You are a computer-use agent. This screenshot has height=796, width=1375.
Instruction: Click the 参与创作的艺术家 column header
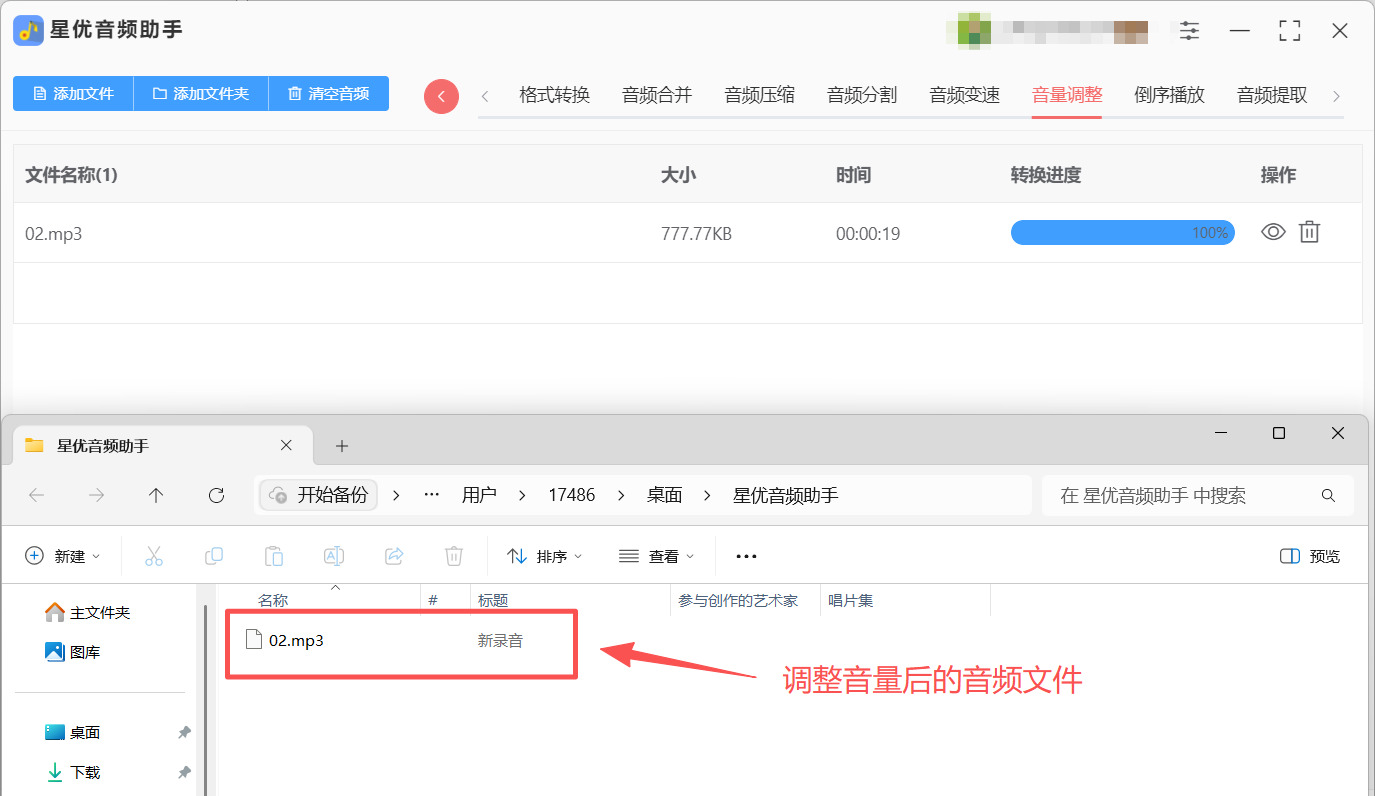click(738, 600)
